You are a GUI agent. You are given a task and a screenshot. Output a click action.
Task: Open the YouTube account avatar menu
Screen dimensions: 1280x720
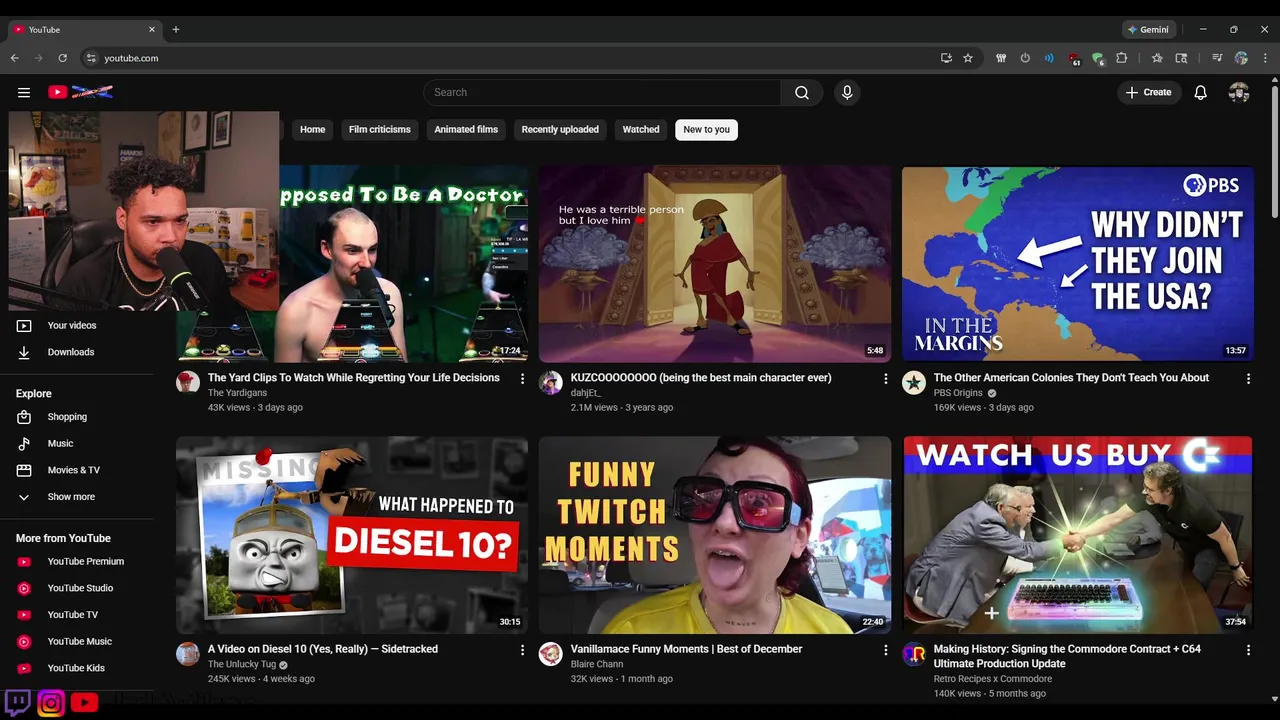point(1239,92)
